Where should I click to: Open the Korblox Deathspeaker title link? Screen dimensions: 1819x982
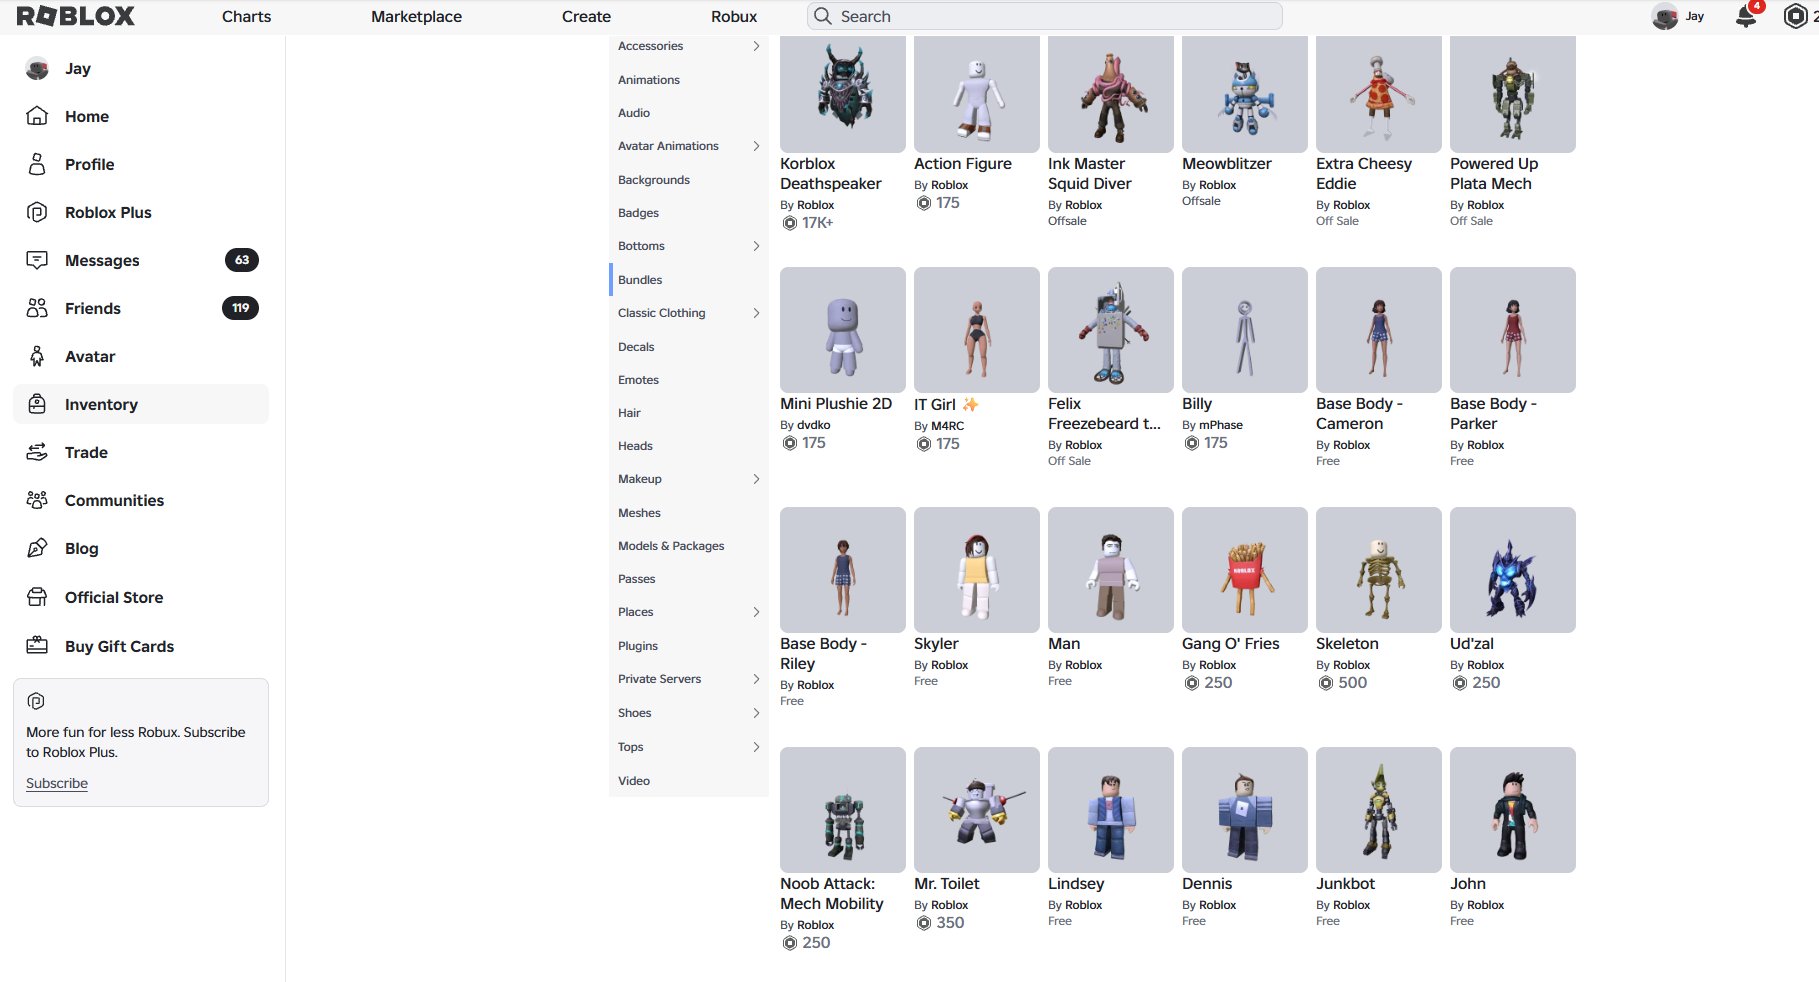click(x=830, y=174)
